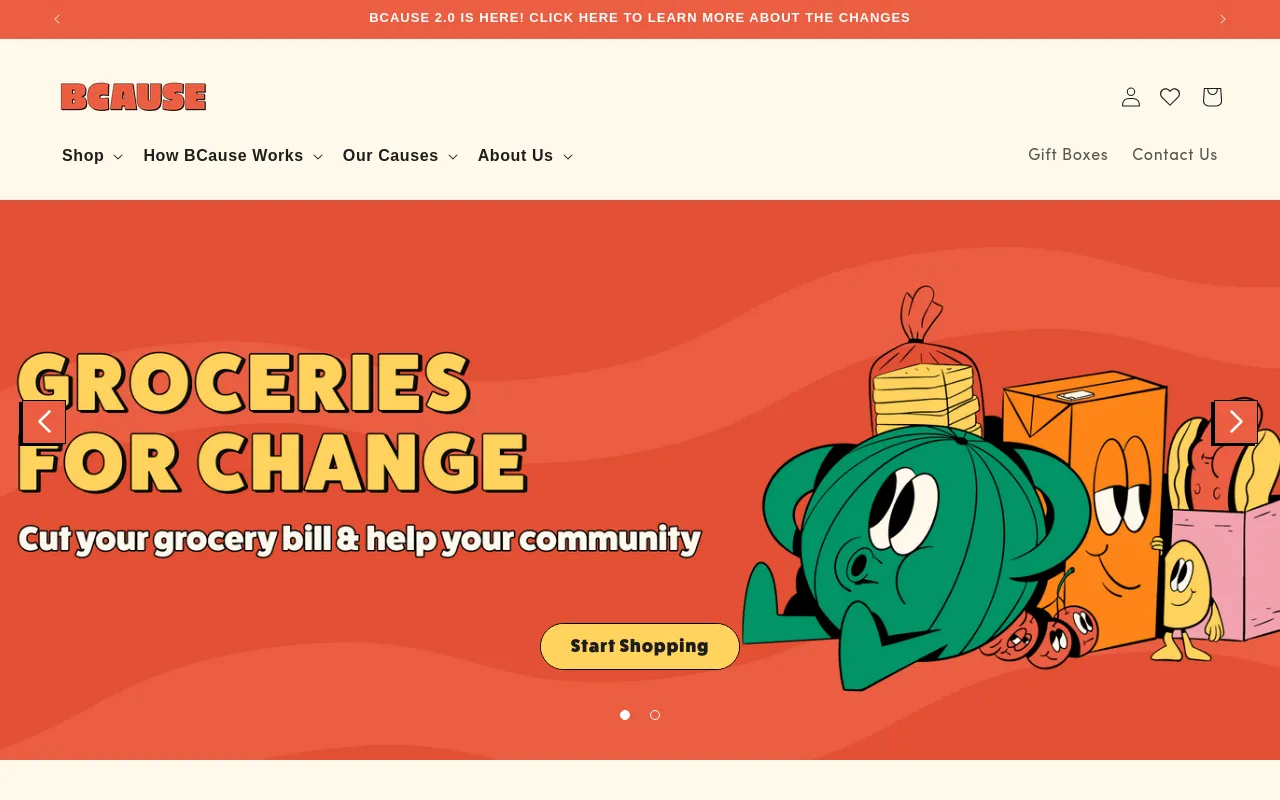This screenshot has width=1280, height=800.
Task: Expand the About Us dropdown
Action: coord(525,156)
